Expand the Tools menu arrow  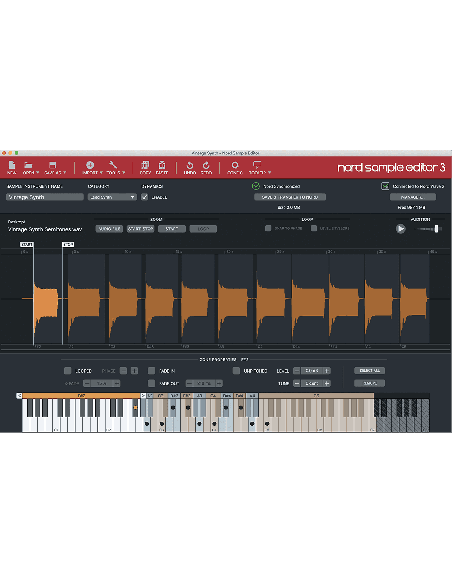coord(123,172)
